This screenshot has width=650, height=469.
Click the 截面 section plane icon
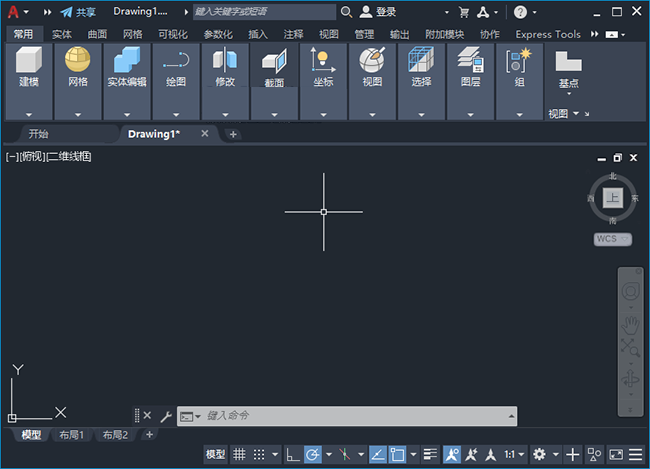click(x=273, y=63)
